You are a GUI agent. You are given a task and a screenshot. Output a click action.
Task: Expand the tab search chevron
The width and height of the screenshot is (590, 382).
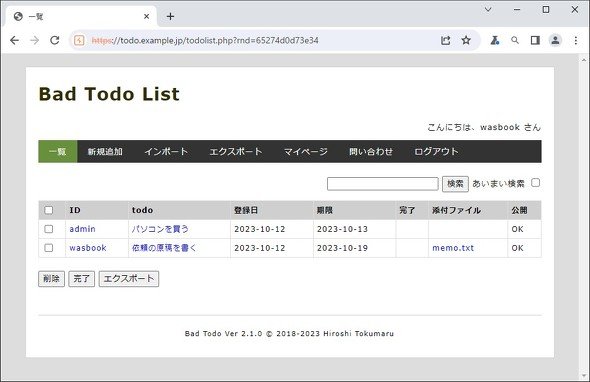[488, 9]
